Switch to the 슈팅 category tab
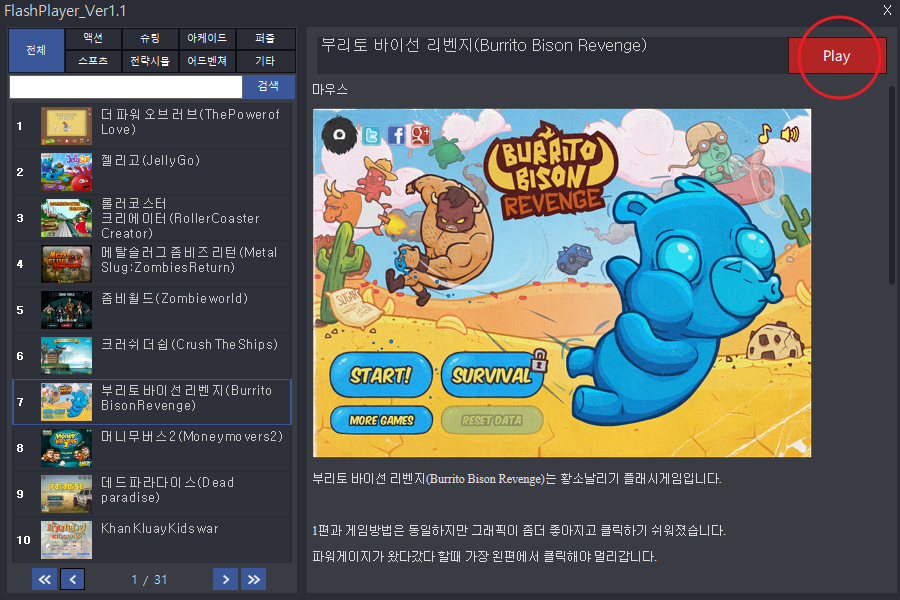Screen dimensions: 900x600 (x=150, y=38)
